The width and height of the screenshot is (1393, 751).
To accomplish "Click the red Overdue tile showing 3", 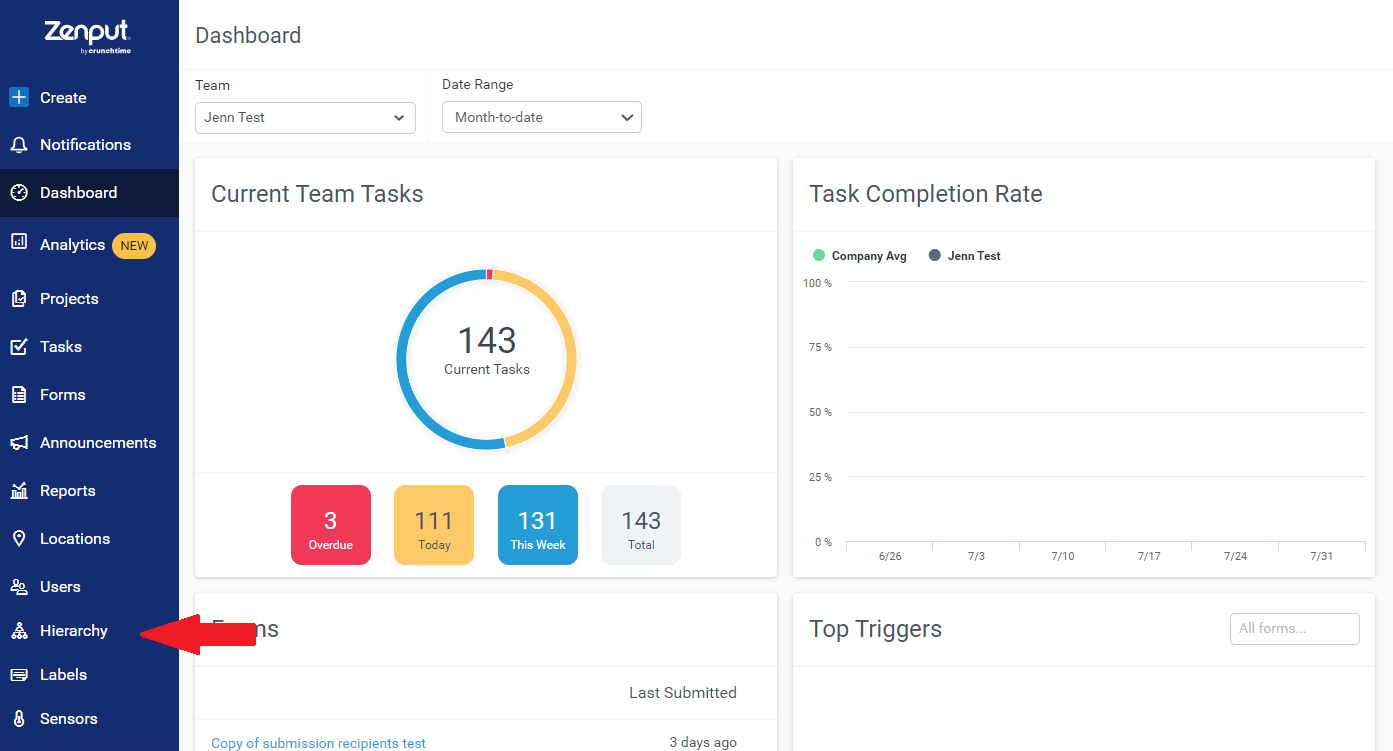I will (331, 525).
